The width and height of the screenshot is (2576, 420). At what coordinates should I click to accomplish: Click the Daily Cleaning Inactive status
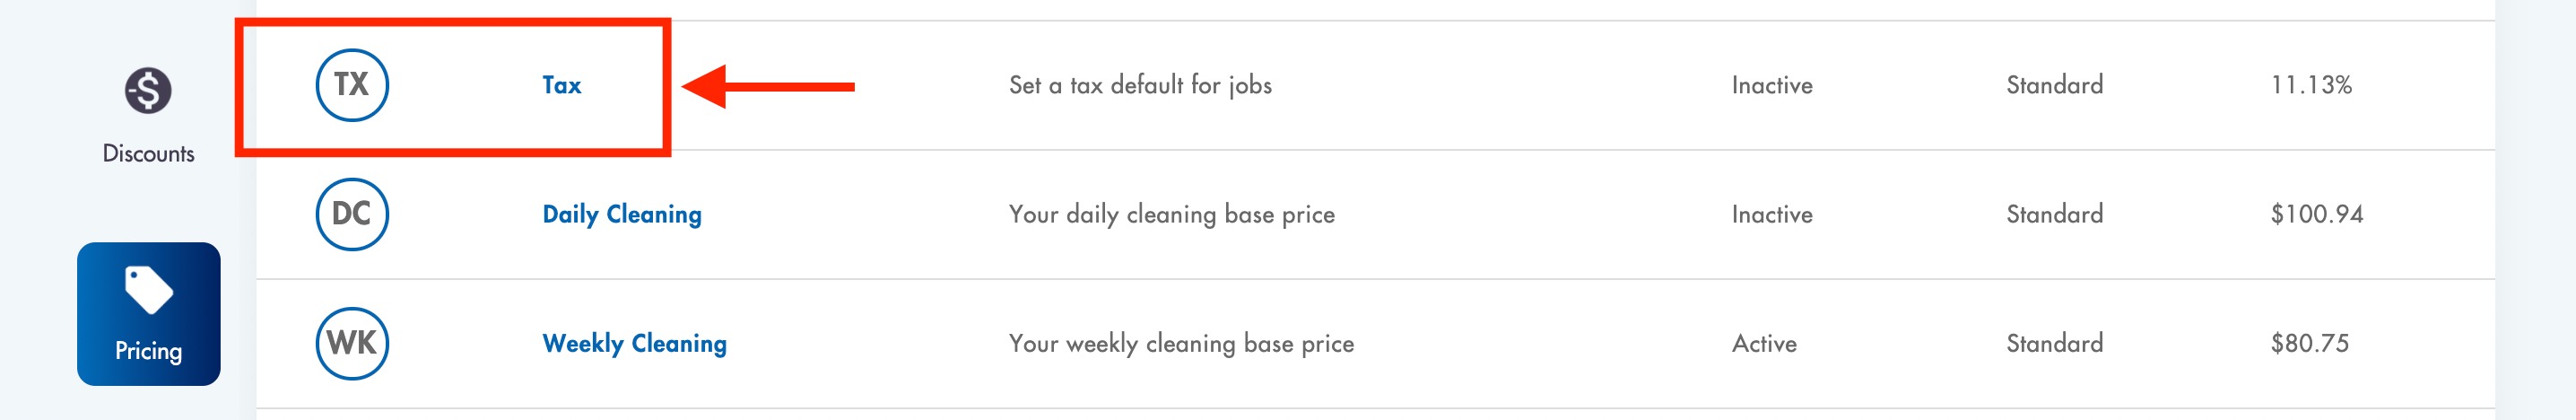(1772, 214)
